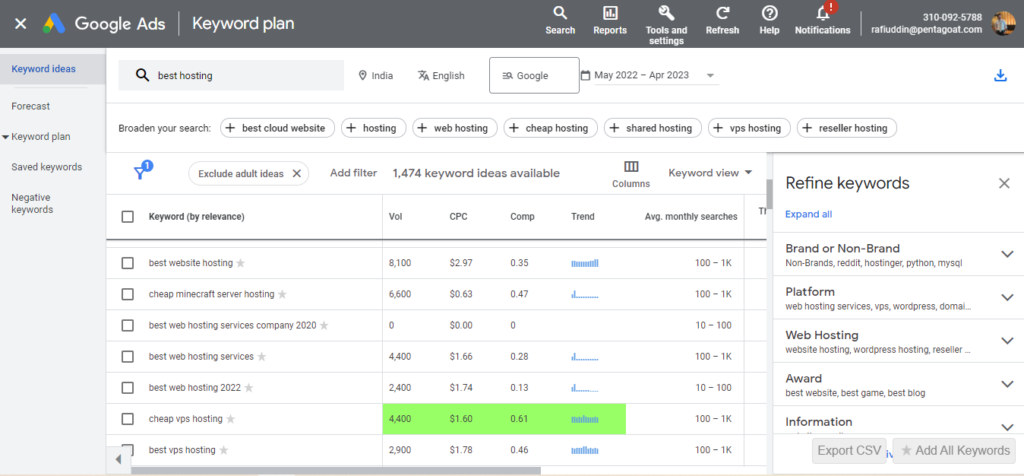Screen dimensions: 1024x476
Task: Open the Reports icon
Action: click(610, 20)
